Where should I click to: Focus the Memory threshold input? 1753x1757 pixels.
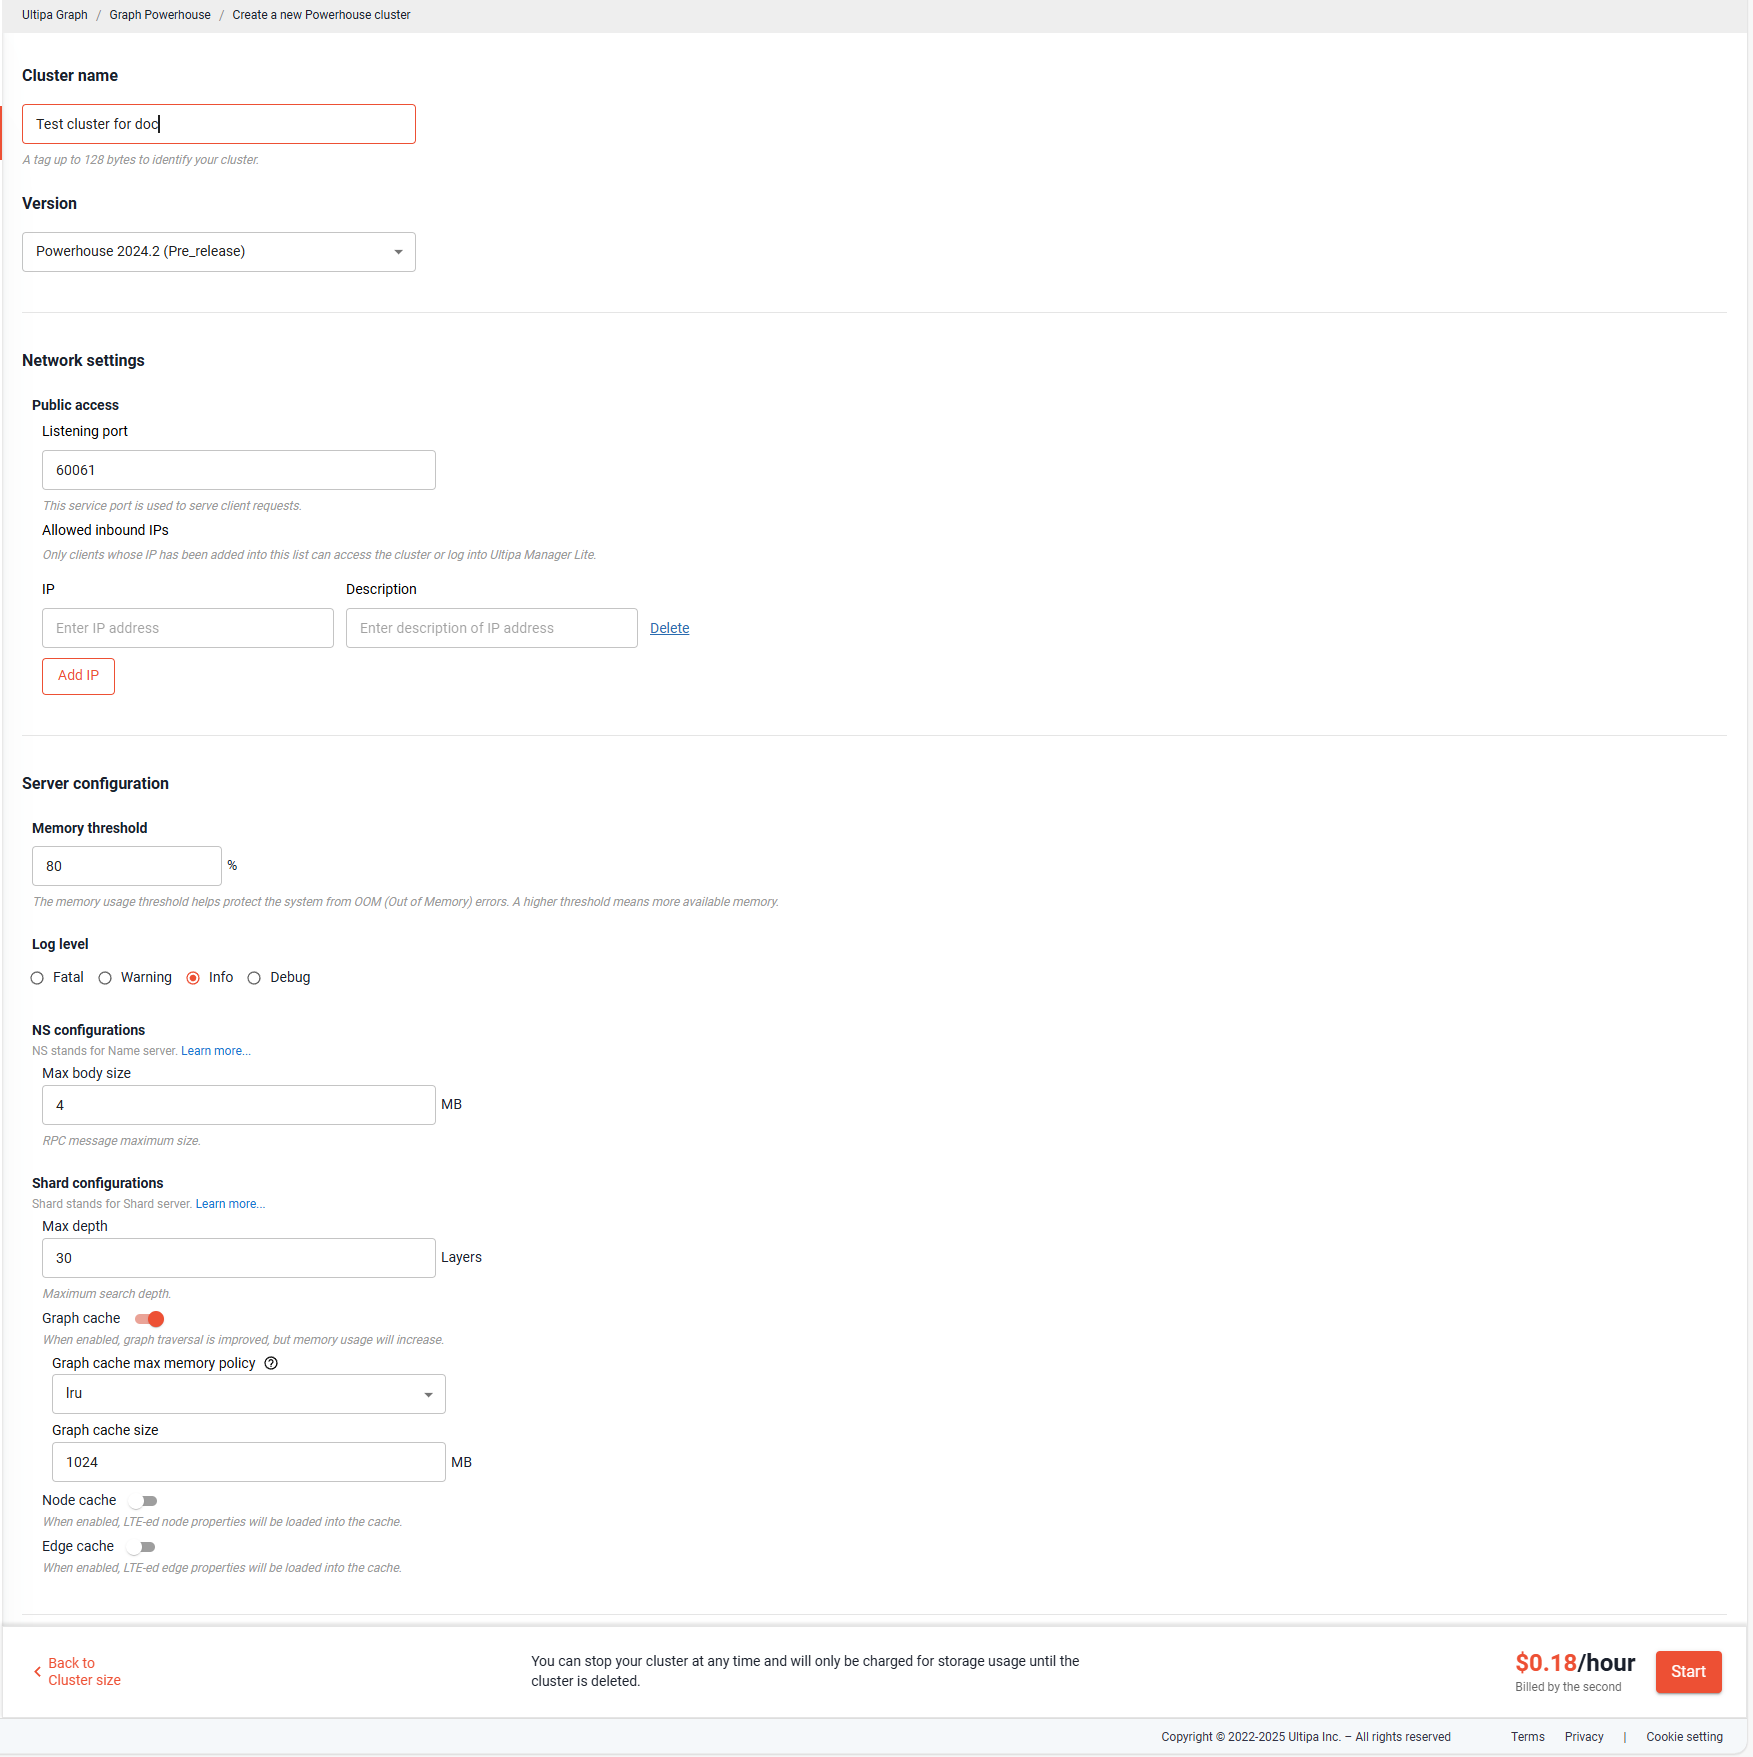pos(127,866)
